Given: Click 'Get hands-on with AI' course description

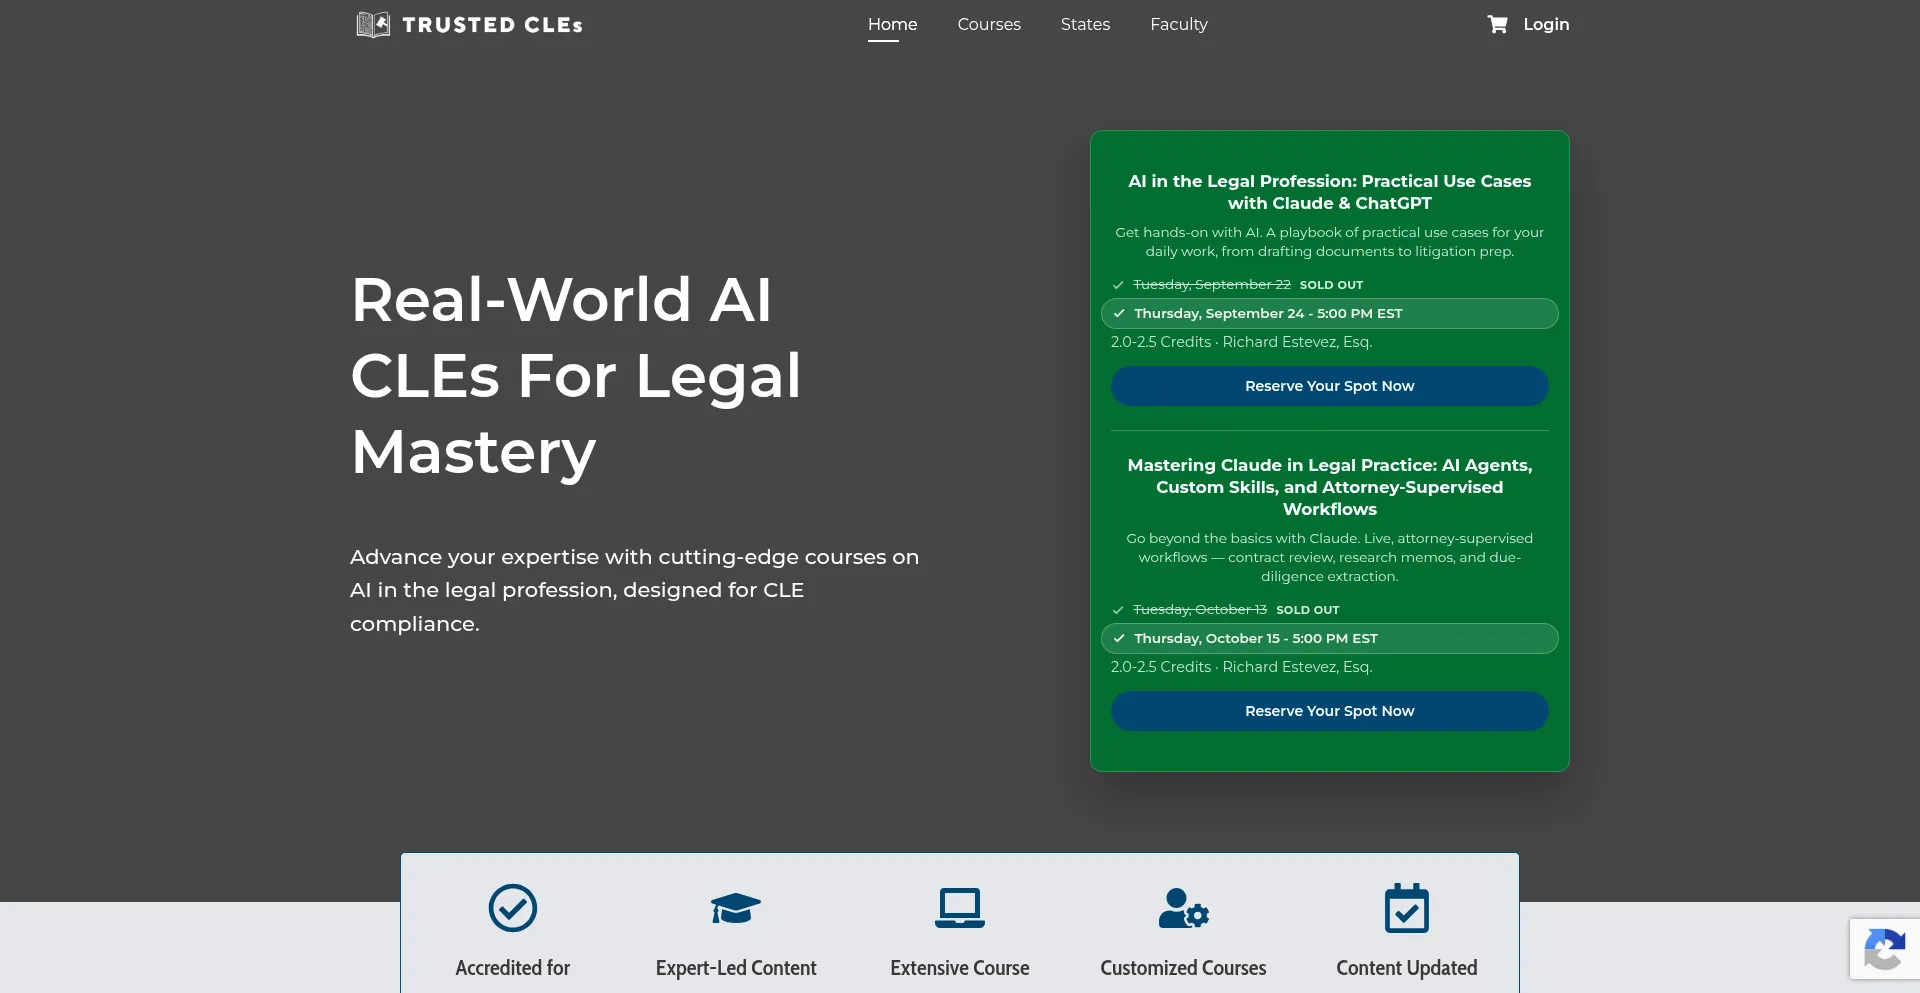Looking at the screenshot, I should (x=1330, y=242).
